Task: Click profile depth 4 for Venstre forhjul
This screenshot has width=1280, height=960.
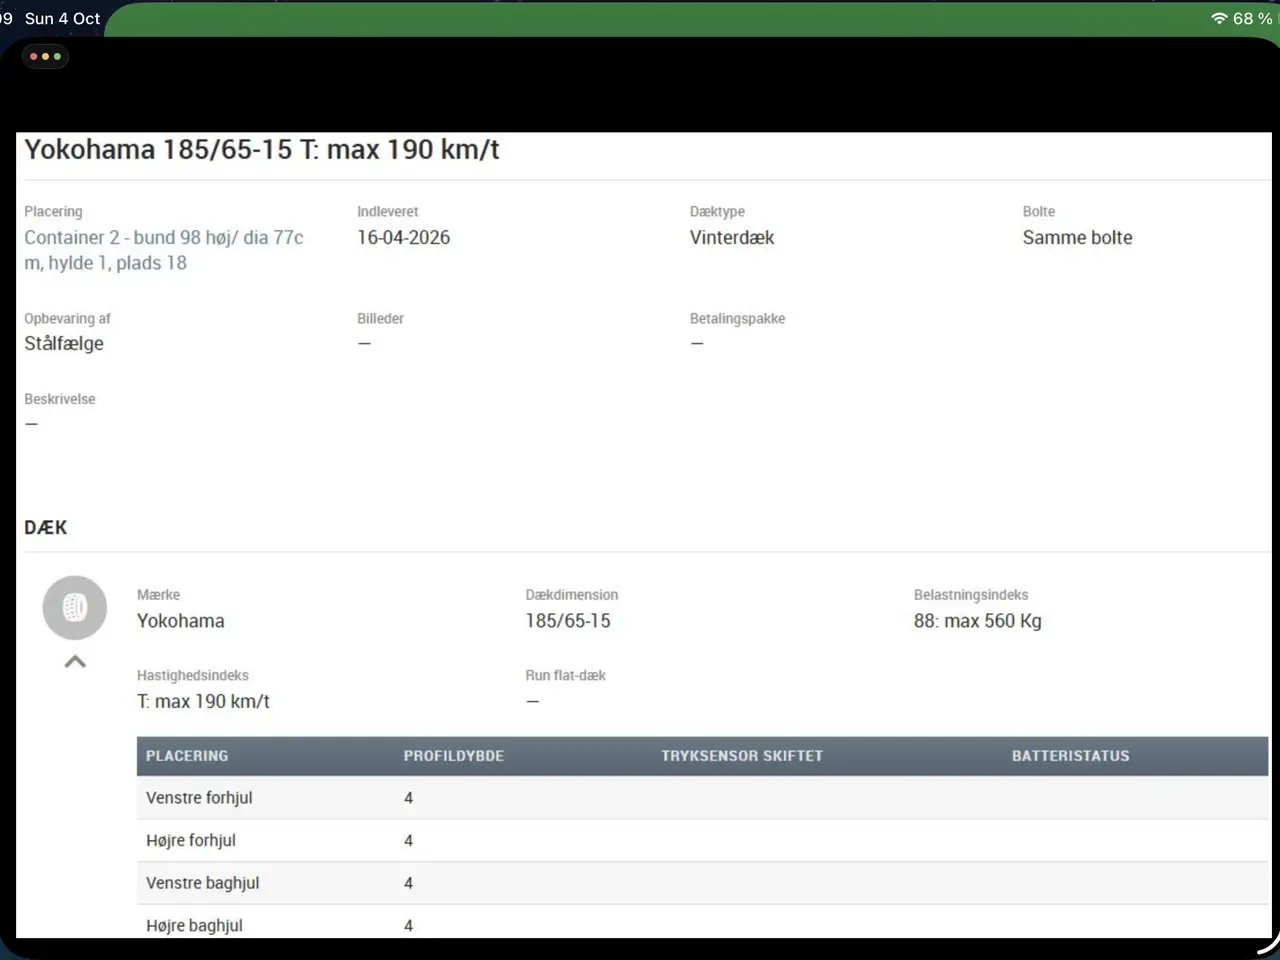Action: point(408,798)
